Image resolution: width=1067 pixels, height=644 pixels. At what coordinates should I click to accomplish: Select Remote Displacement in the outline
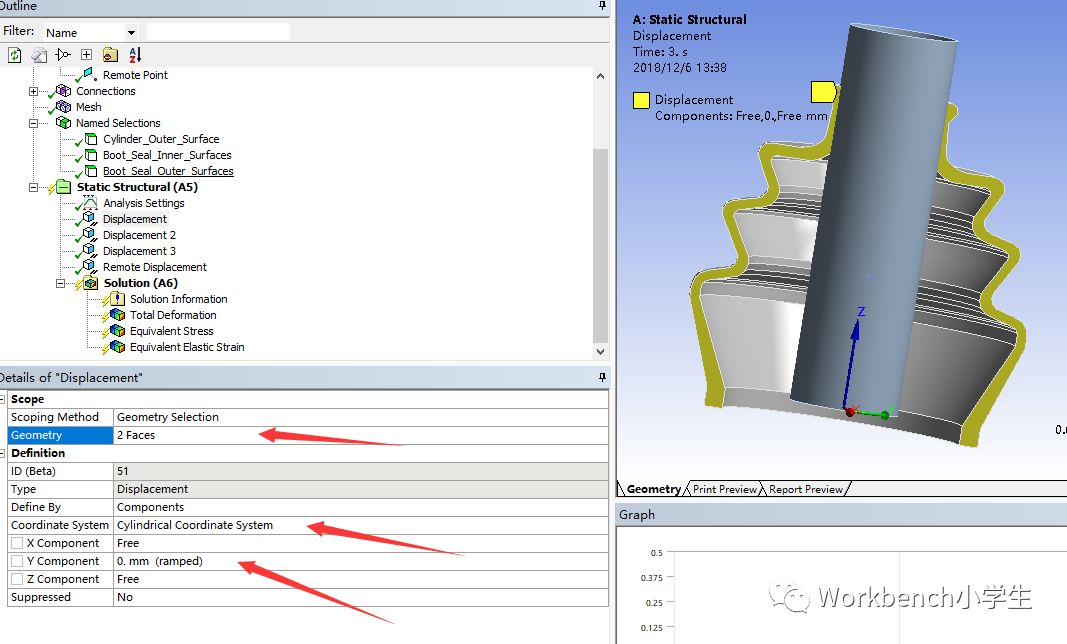click(x=154, y=267)
